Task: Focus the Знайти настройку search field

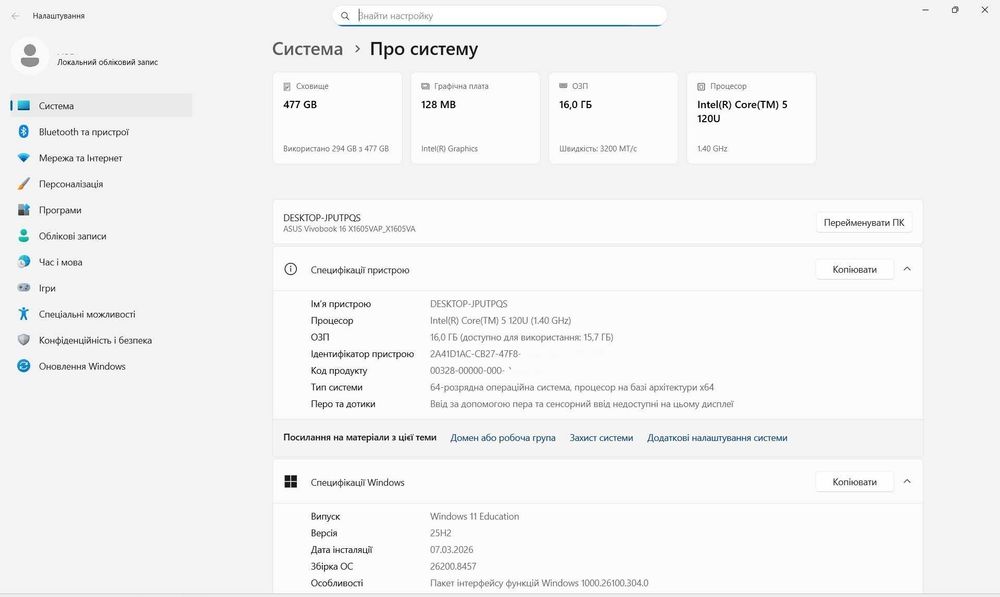Action: 499,16
